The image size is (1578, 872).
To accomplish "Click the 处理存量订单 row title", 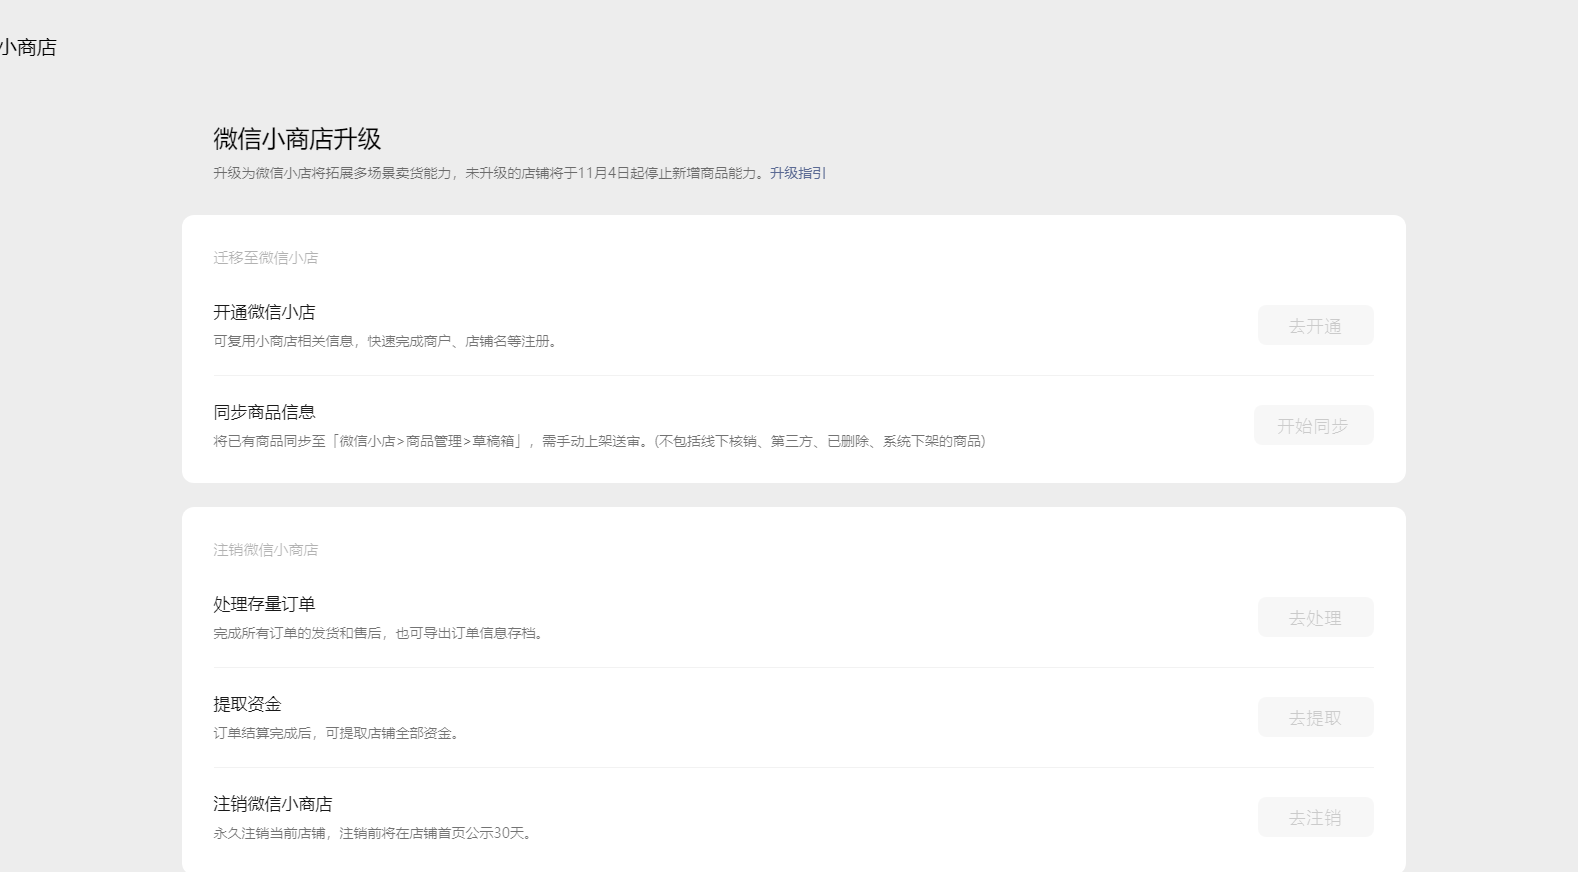I will coord(264,604).
